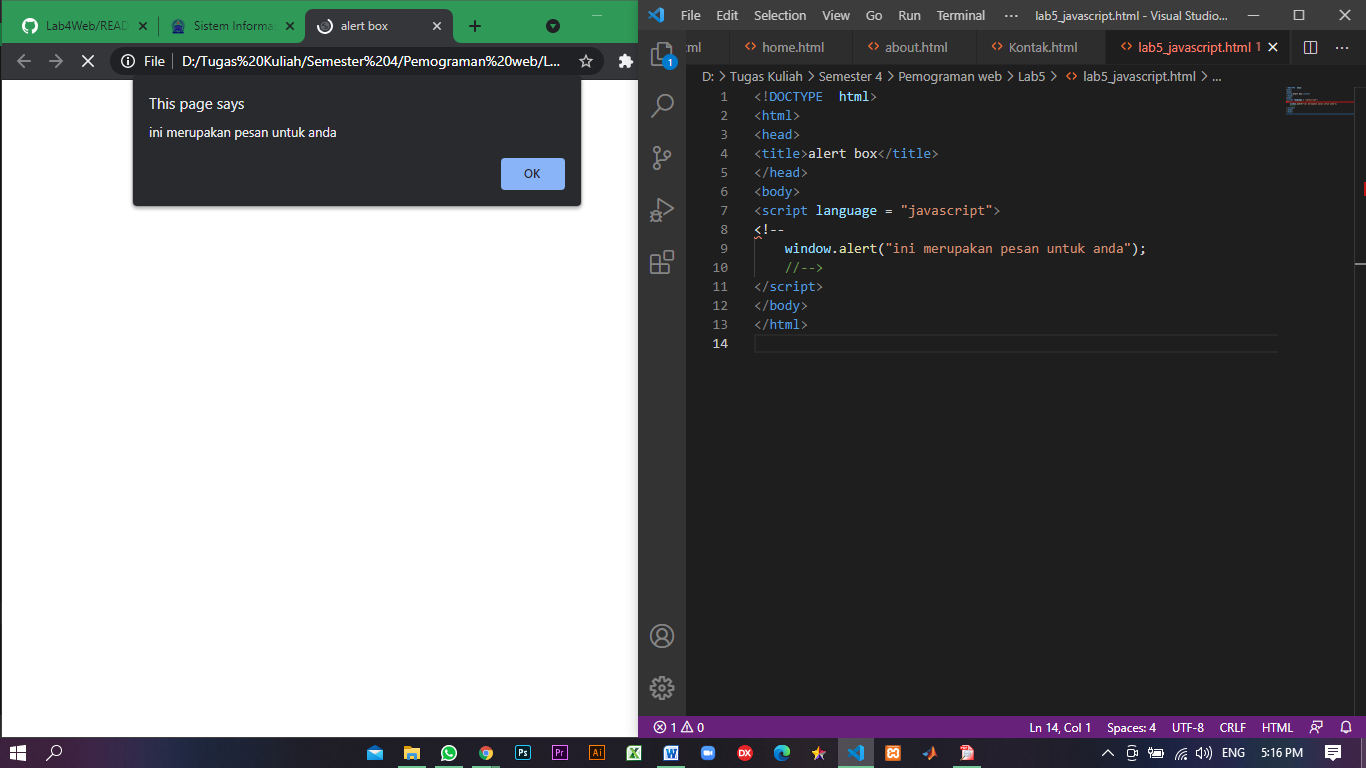
Task: Open the Terminal menu
Action: pos(960,15)
